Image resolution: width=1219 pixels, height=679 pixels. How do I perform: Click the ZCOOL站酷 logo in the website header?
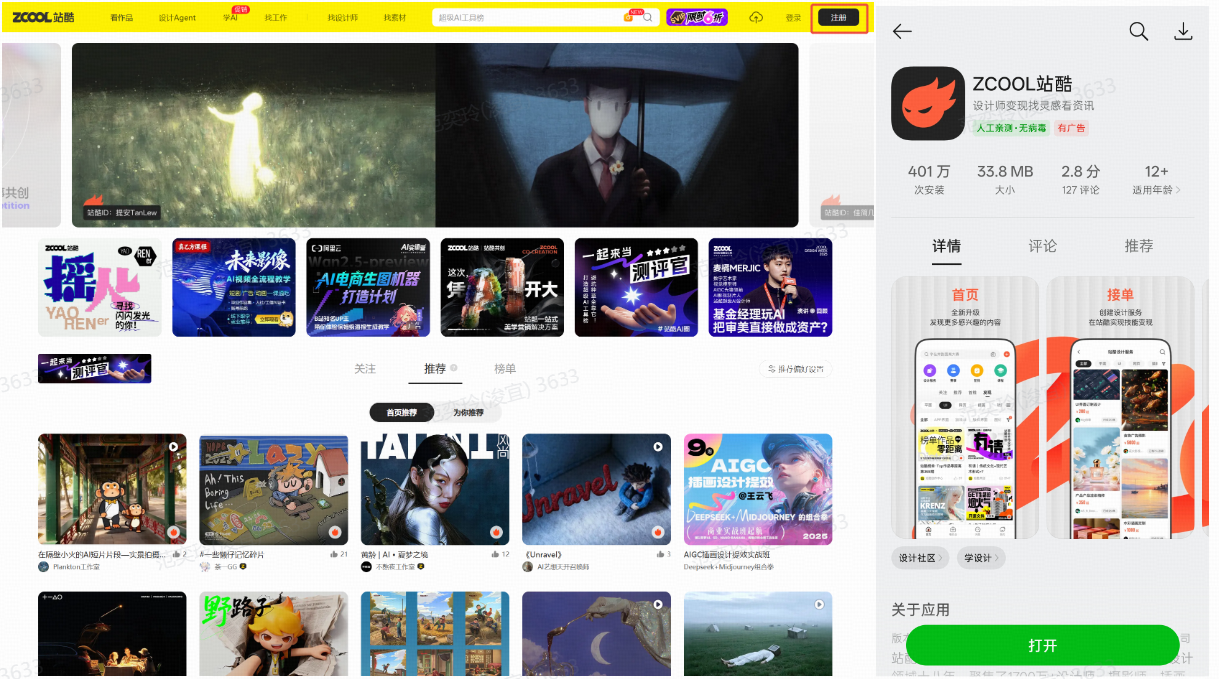pos(43,17)
